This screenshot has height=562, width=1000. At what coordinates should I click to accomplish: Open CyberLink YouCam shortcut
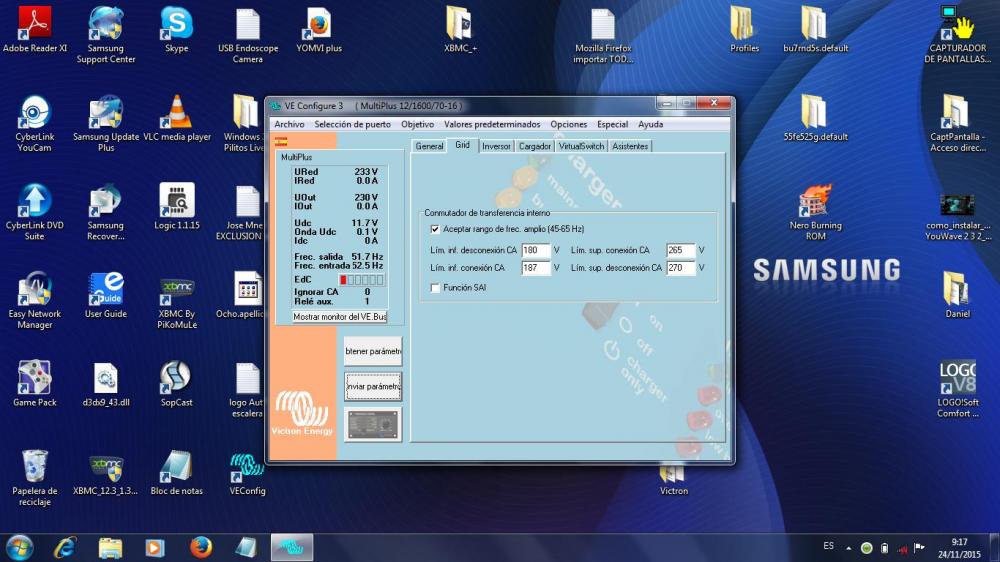click(34, 124)
